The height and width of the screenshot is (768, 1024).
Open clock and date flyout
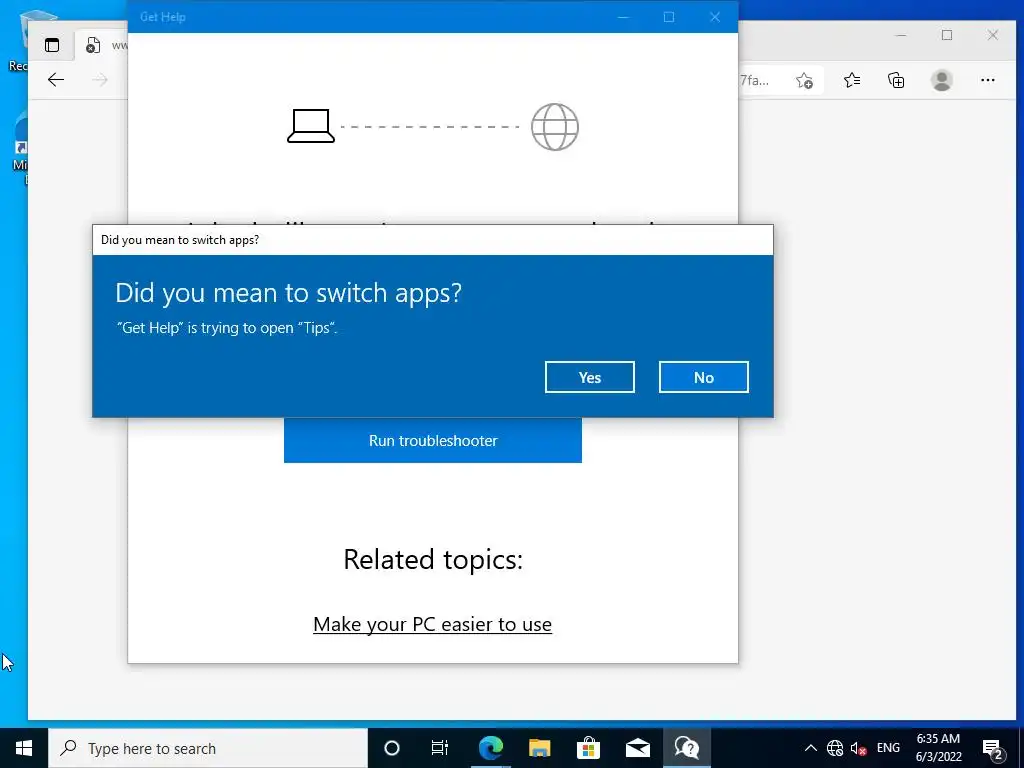(x=938, y=748)
